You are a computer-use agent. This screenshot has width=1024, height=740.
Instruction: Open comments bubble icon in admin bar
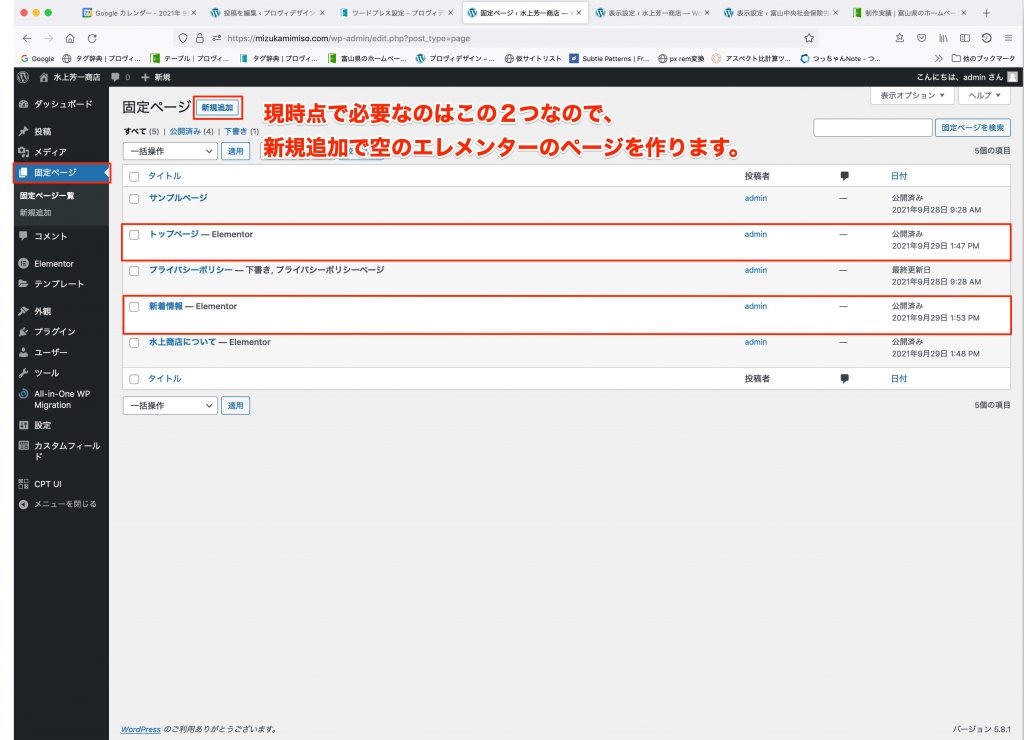116,77
